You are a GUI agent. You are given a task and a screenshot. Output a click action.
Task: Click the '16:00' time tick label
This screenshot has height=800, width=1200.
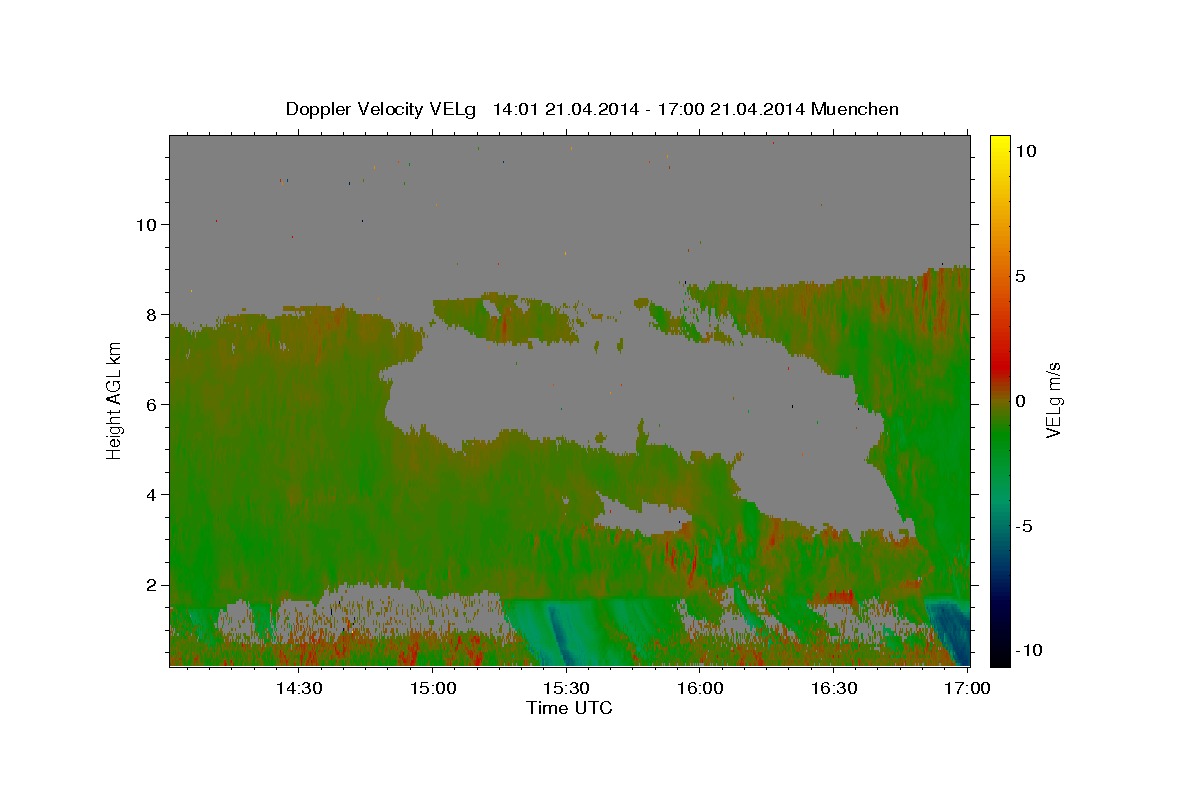click(x=700, y=689)
